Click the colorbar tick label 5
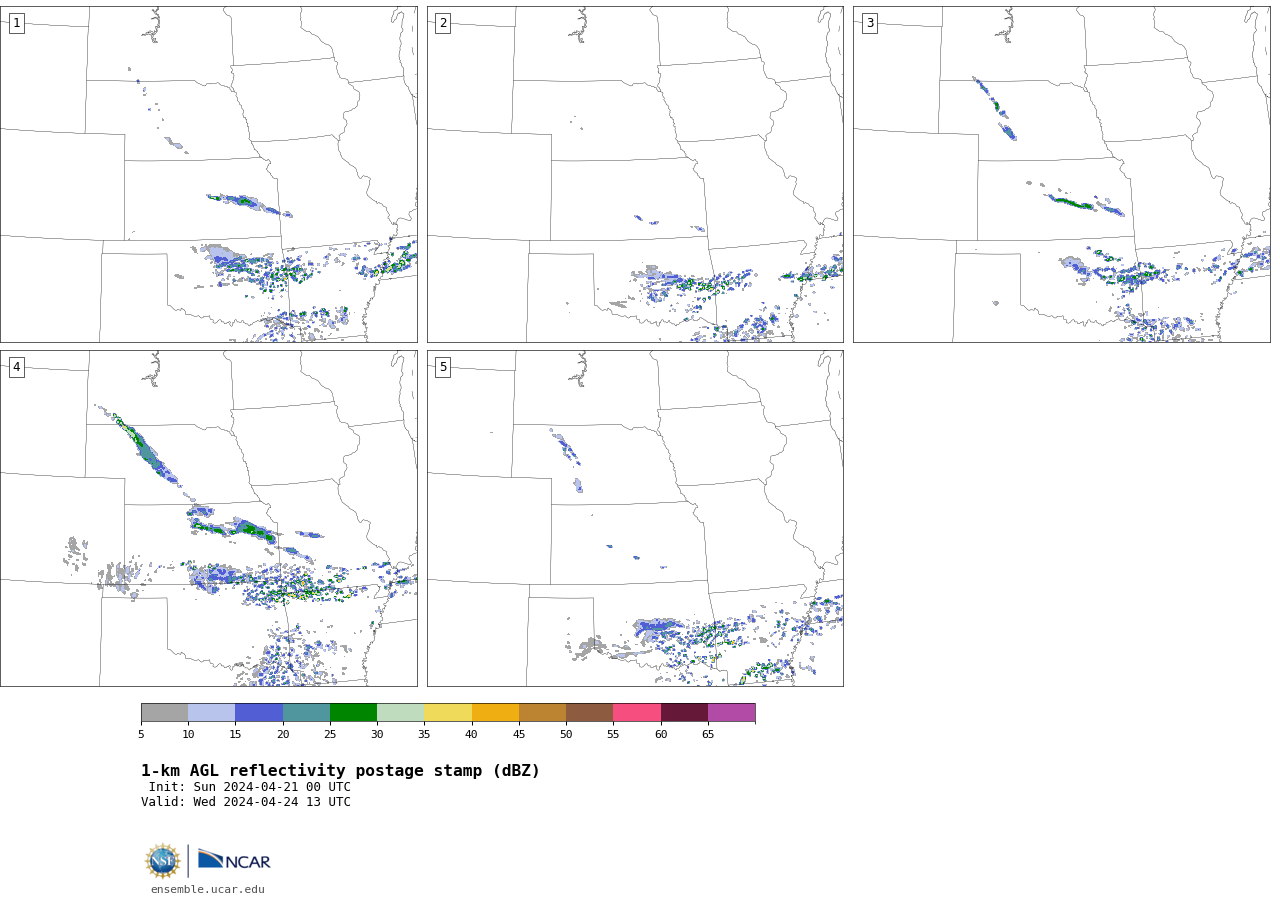 (x=141, y=735)
